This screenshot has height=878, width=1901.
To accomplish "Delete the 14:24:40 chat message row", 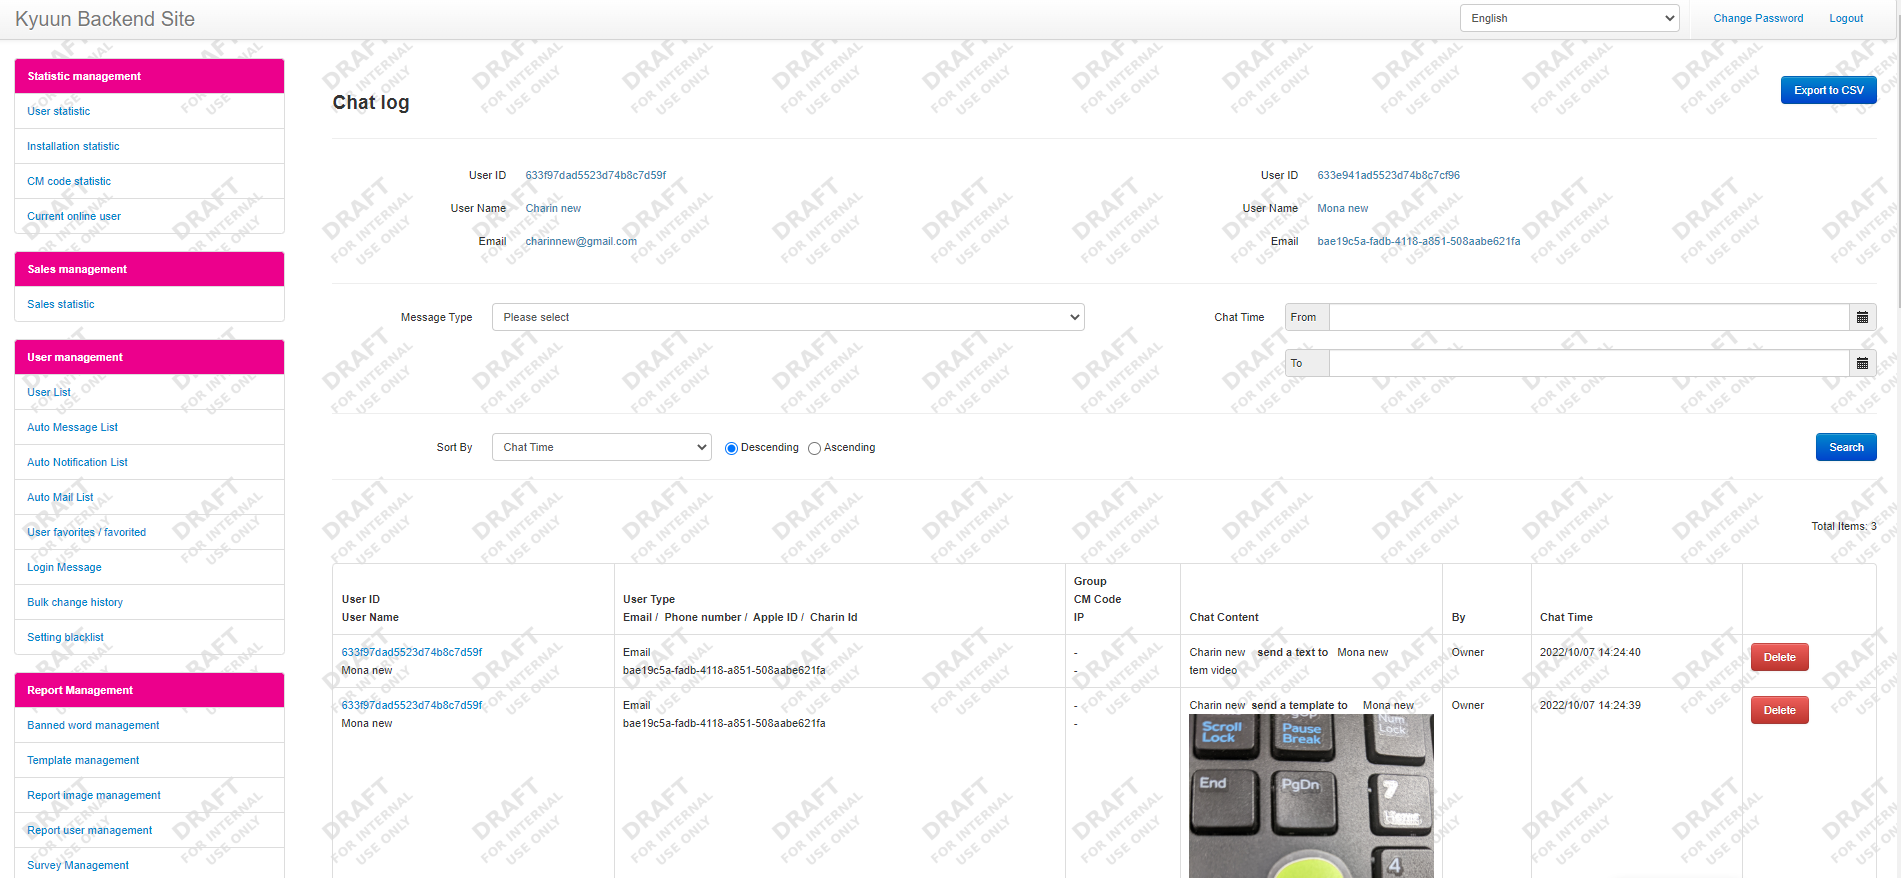I will coord(1778,657).
